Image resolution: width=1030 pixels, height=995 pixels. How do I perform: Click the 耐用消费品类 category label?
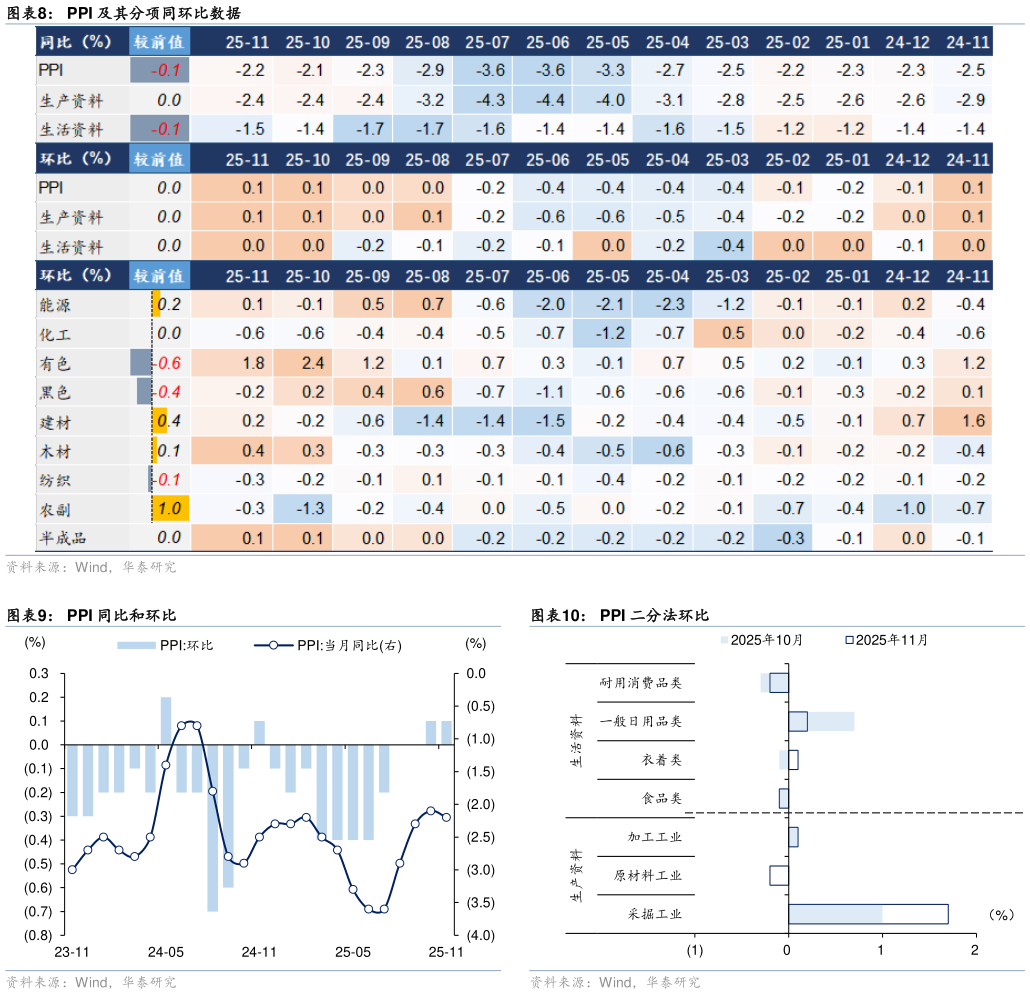point(640,683)
